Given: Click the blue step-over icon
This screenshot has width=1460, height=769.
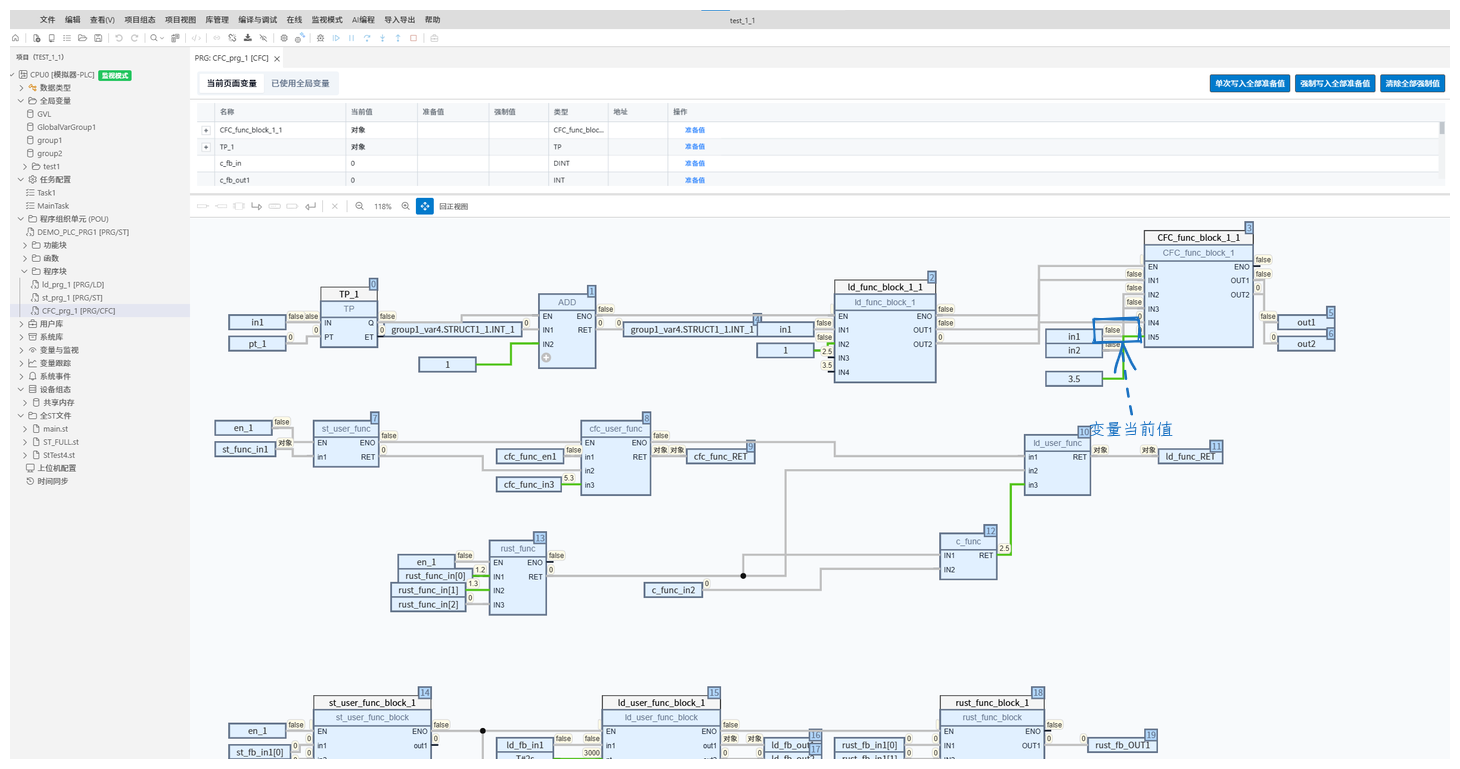Looking at the screenshot, I should click(367, 38).
